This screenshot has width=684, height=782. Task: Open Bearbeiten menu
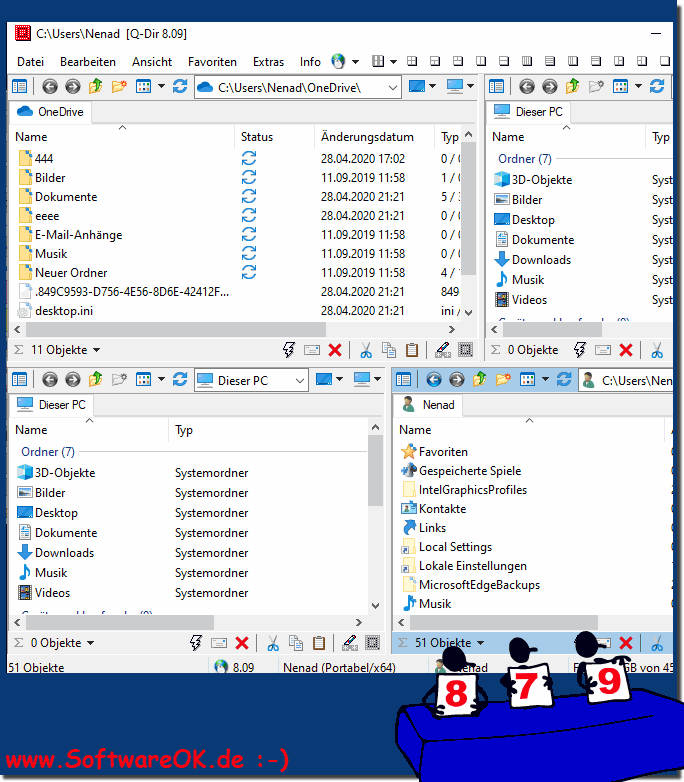click(88, 62)
